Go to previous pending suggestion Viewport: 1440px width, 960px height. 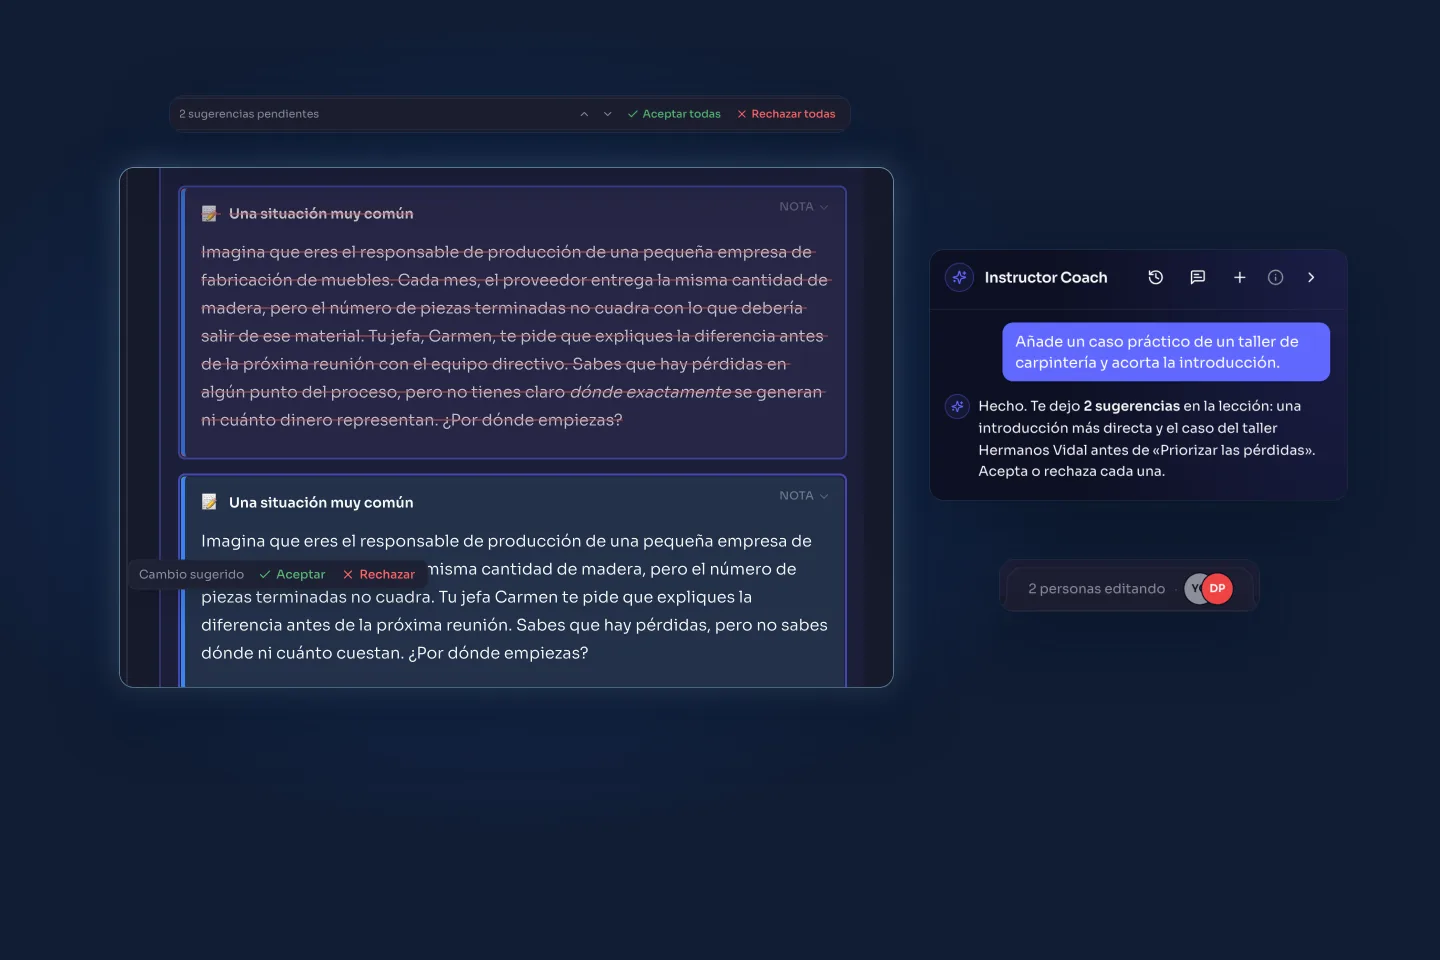[584, 114]
